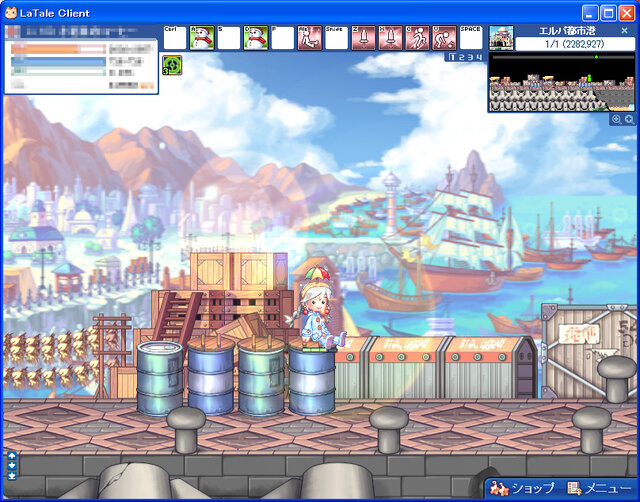
Task: Zoom out on the minimap
Action: pyautogui.click(x=629, y=119)
